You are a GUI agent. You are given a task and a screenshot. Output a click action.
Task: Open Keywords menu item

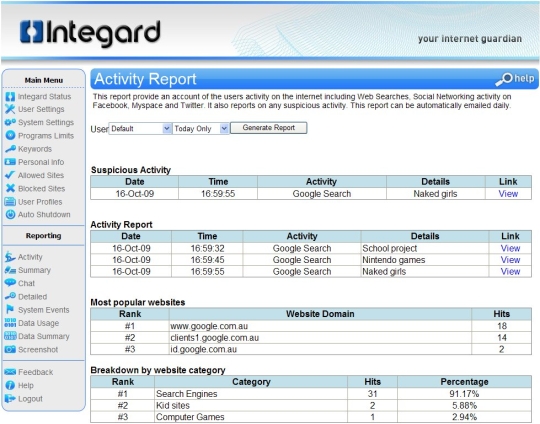(x=35, y=149)
